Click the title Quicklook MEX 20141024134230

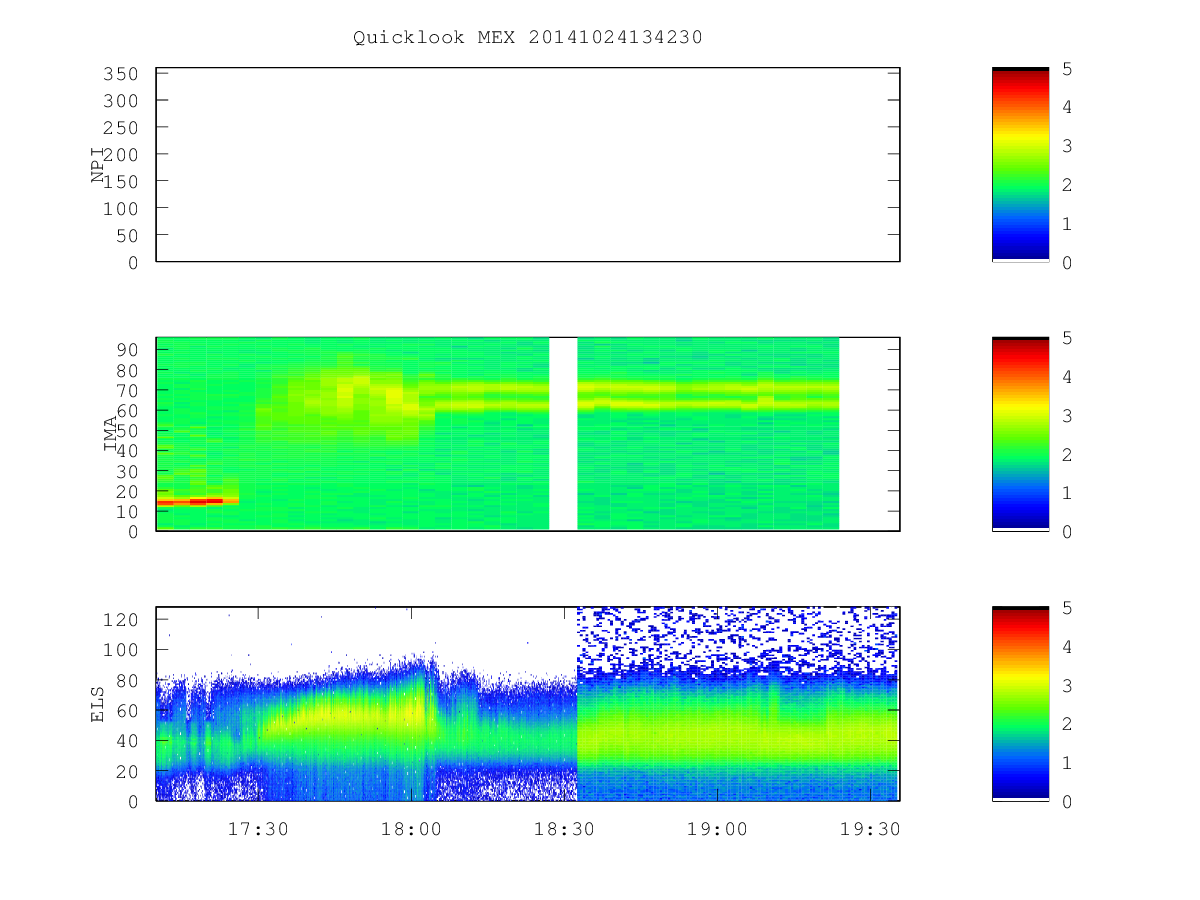[528, 37]
